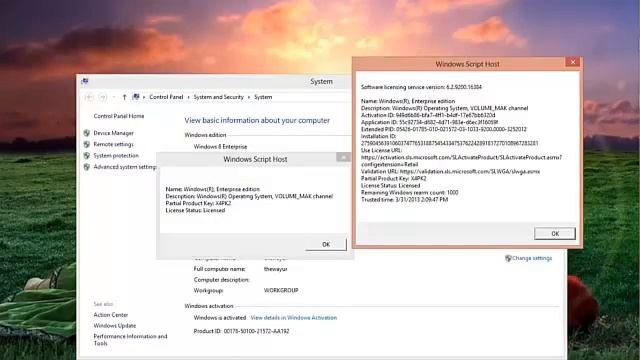Expand dropdown after System and Security breadcrumb
640x360 pixels.
[x=249, y=97]
